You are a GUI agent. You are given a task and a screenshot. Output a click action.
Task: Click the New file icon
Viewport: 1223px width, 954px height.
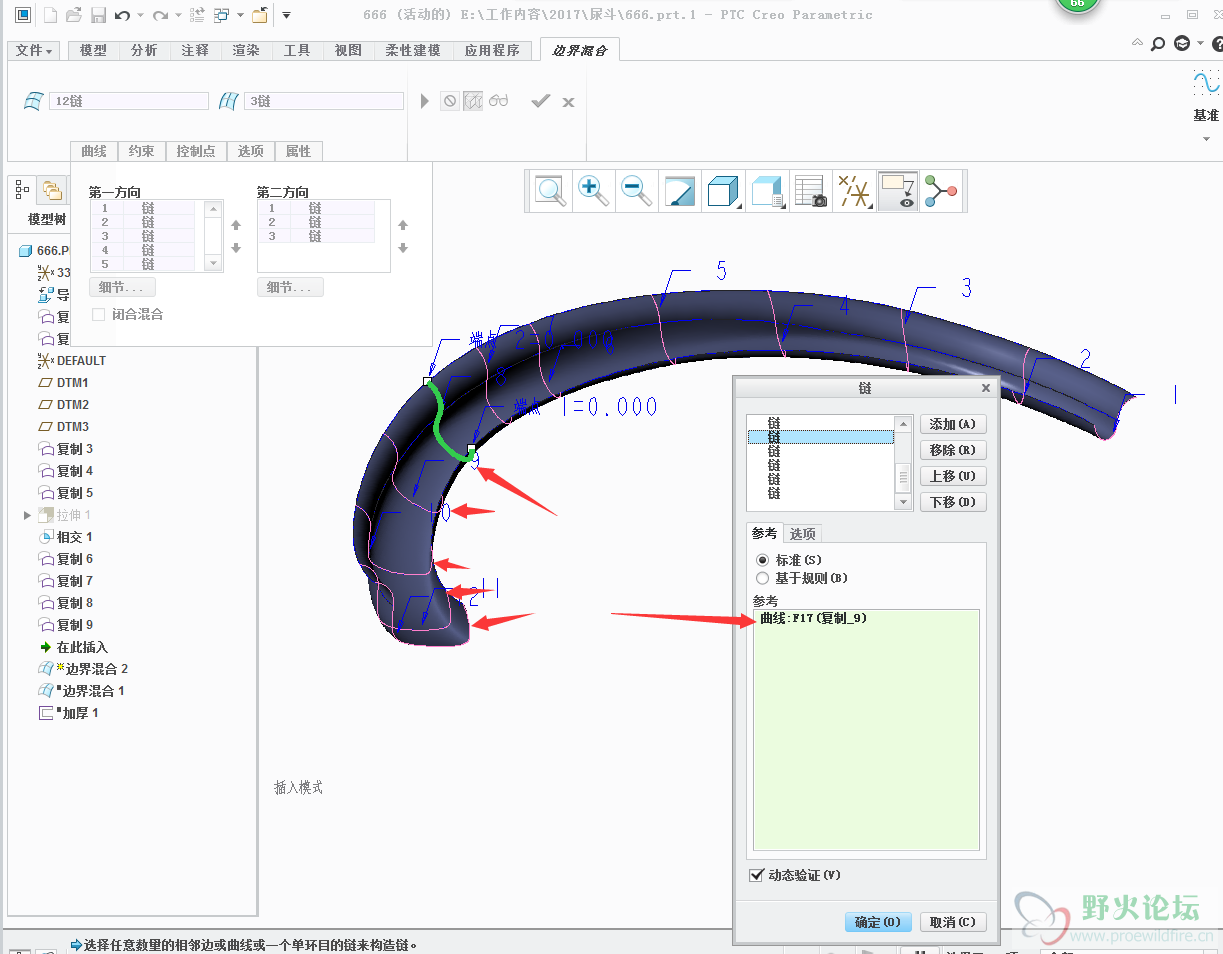click(49, 15)
